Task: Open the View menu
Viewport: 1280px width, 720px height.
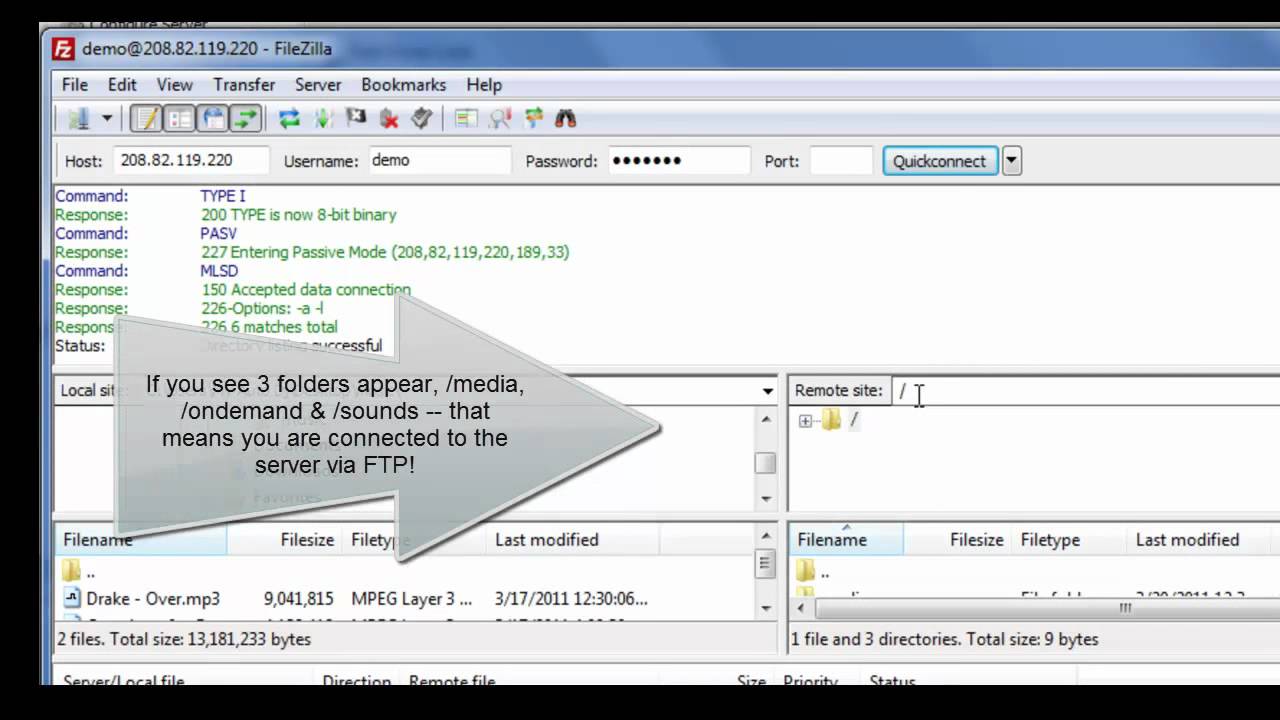Action: pos(175,85)
